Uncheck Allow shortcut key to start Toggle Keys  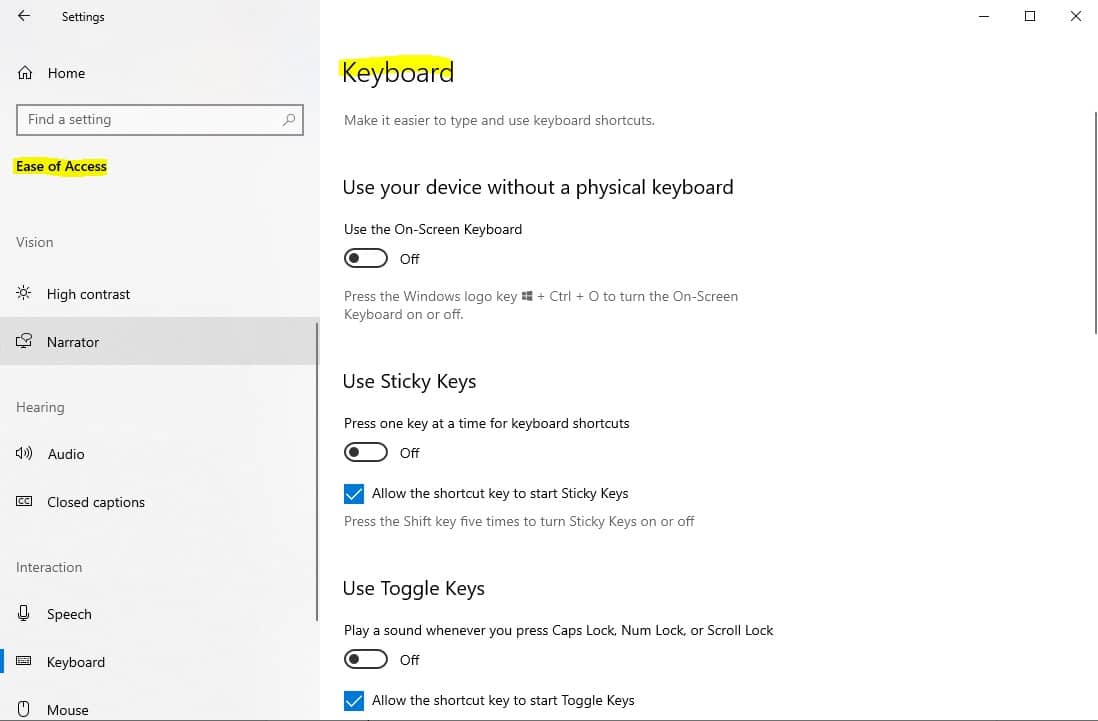point(354,700)
